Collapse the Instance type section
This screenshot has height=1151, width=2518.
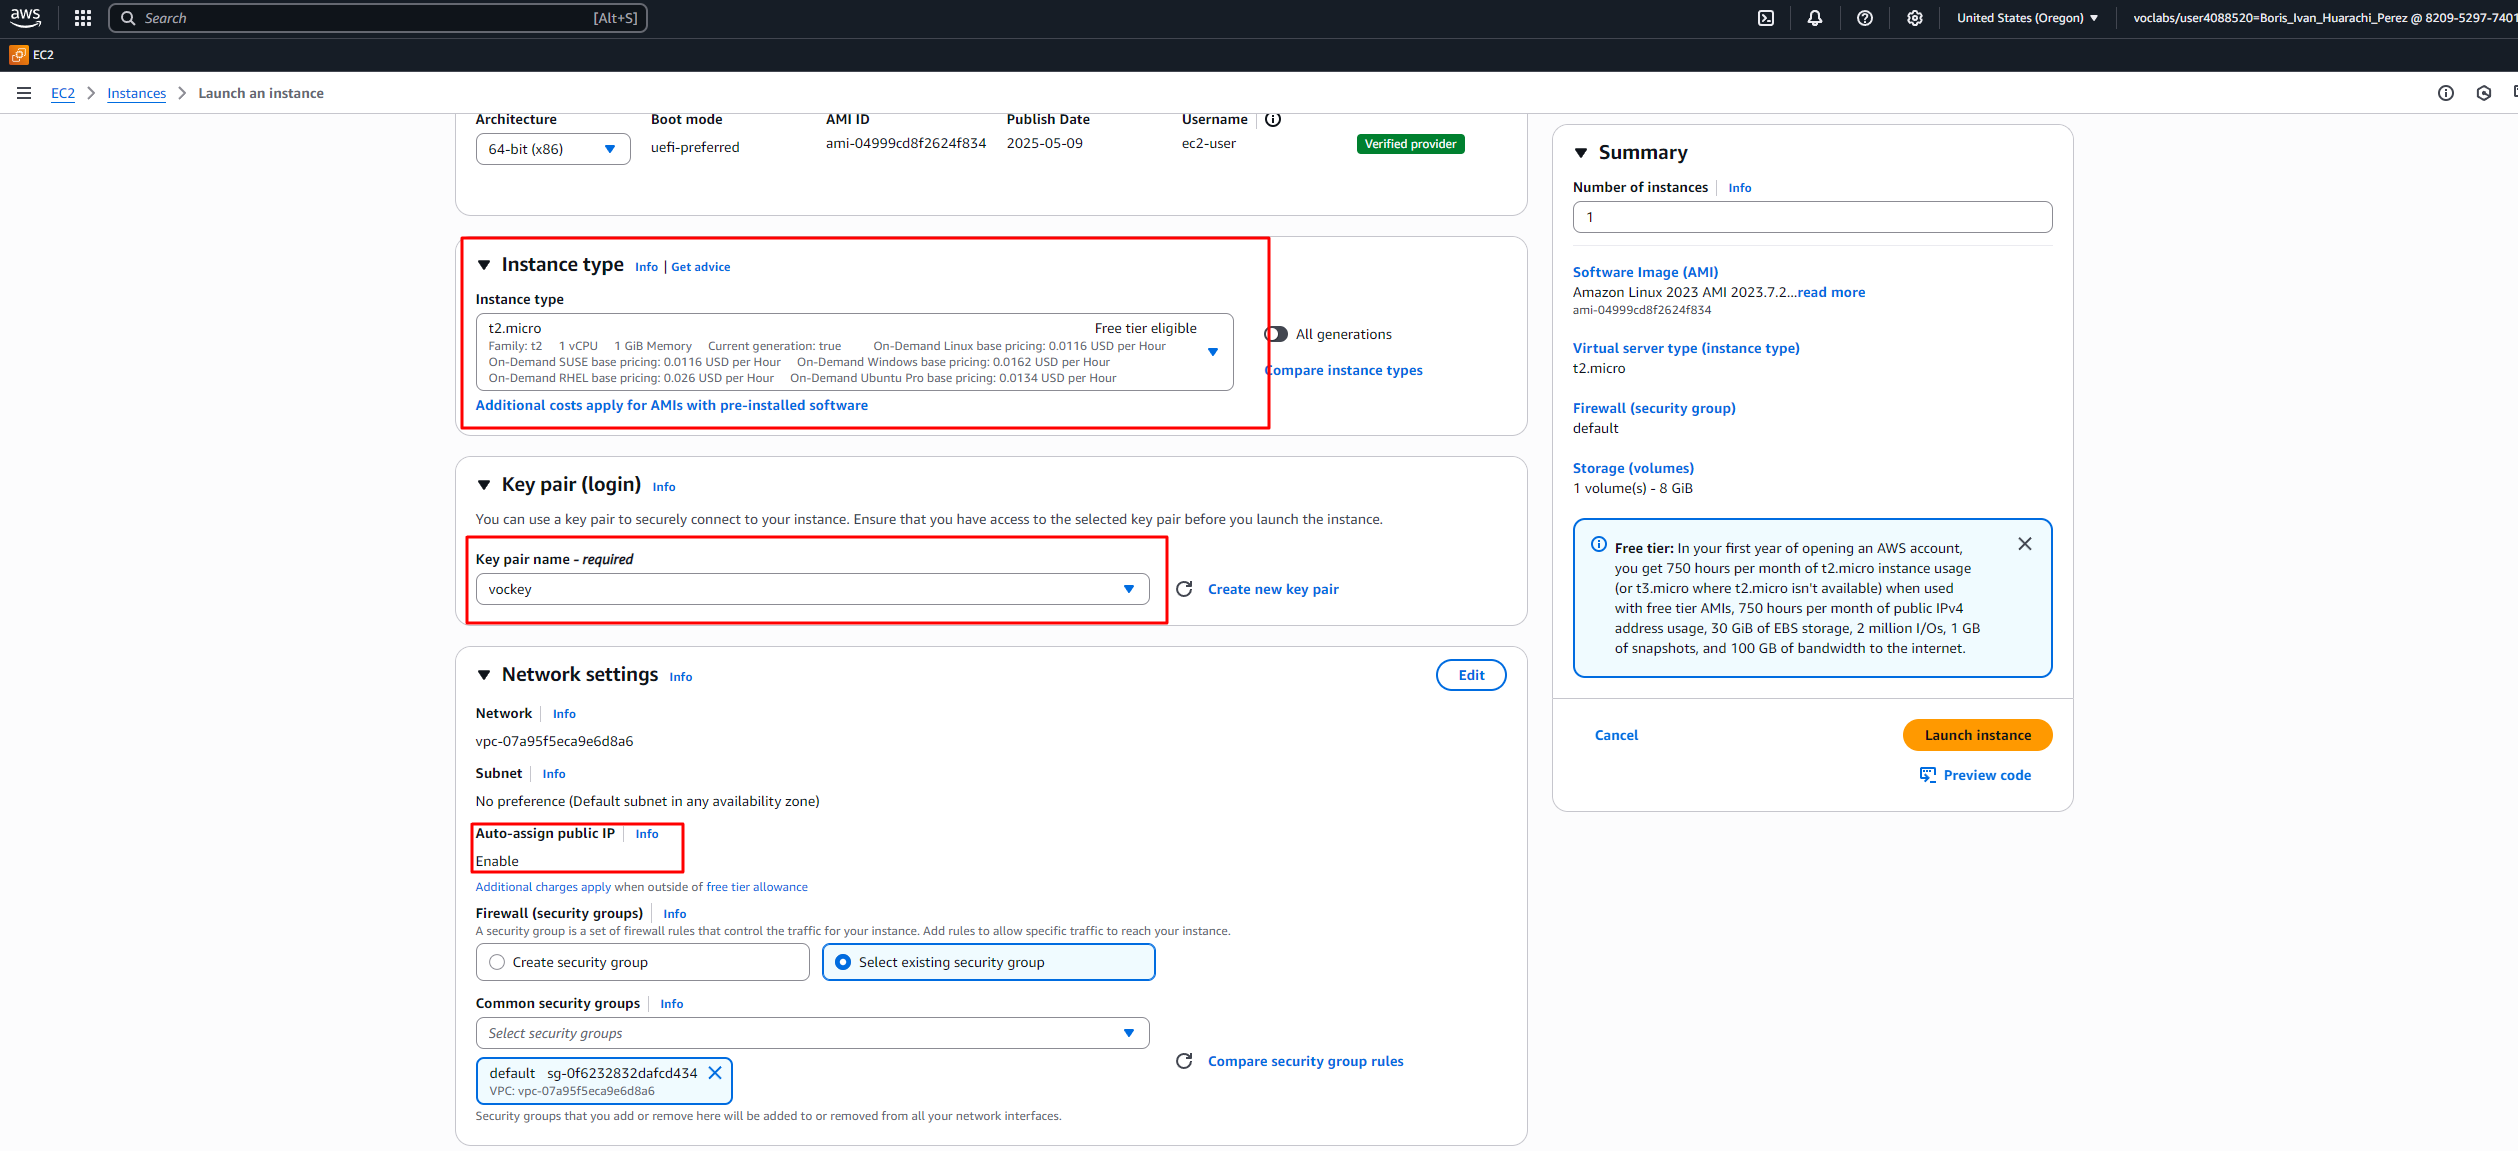tap(484, 265)
